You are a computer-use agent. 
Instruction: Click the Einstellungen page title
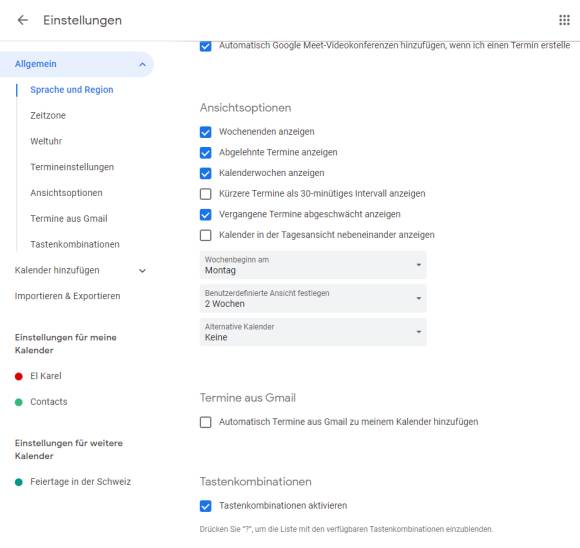coord(82,20)
